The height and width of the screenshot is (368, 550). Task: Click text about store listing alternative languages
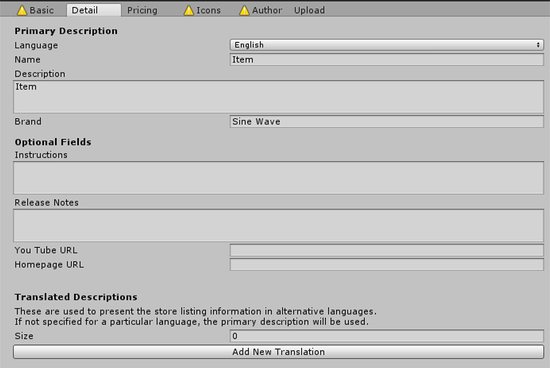(x=195, y=312)
